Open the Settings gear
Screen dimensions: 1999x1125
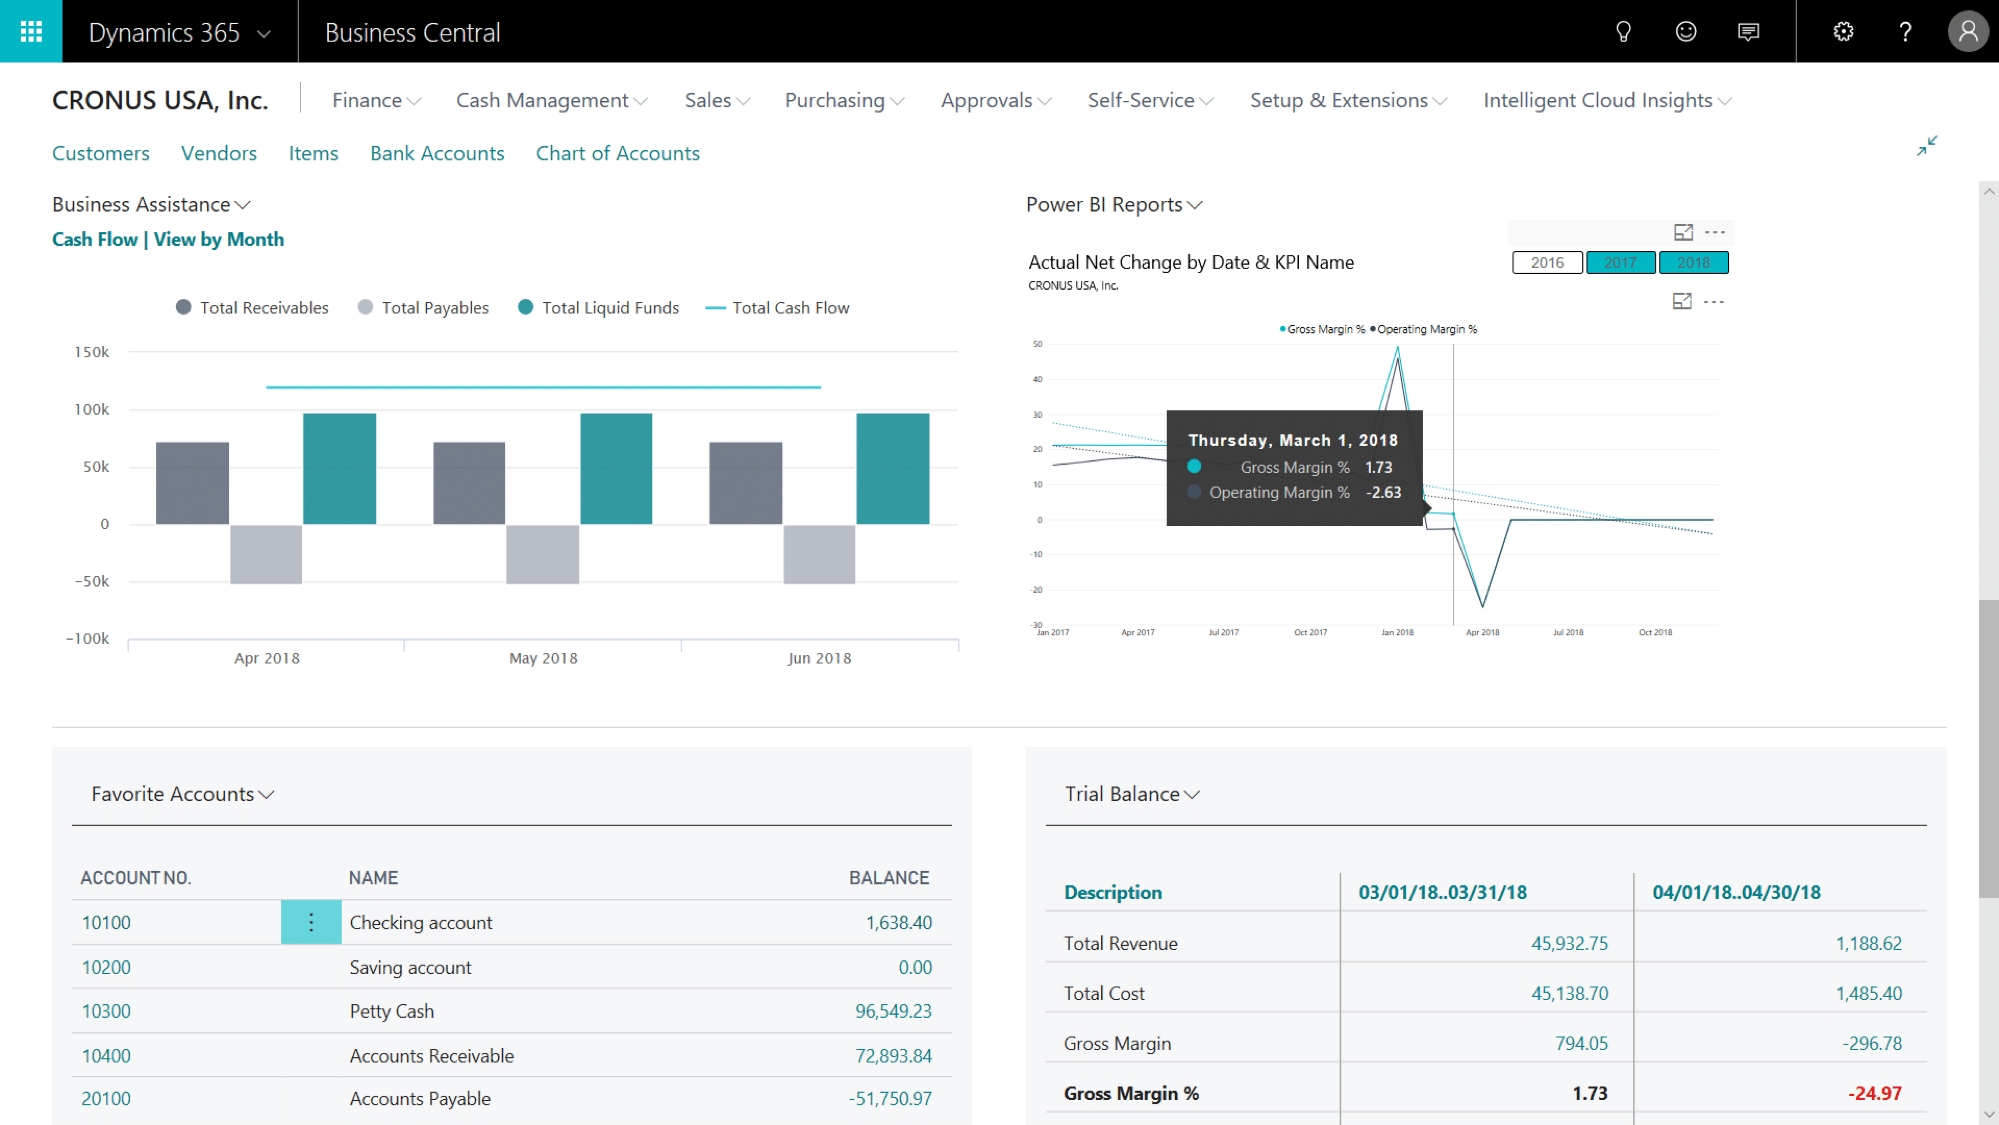[x=1843, y=31]
